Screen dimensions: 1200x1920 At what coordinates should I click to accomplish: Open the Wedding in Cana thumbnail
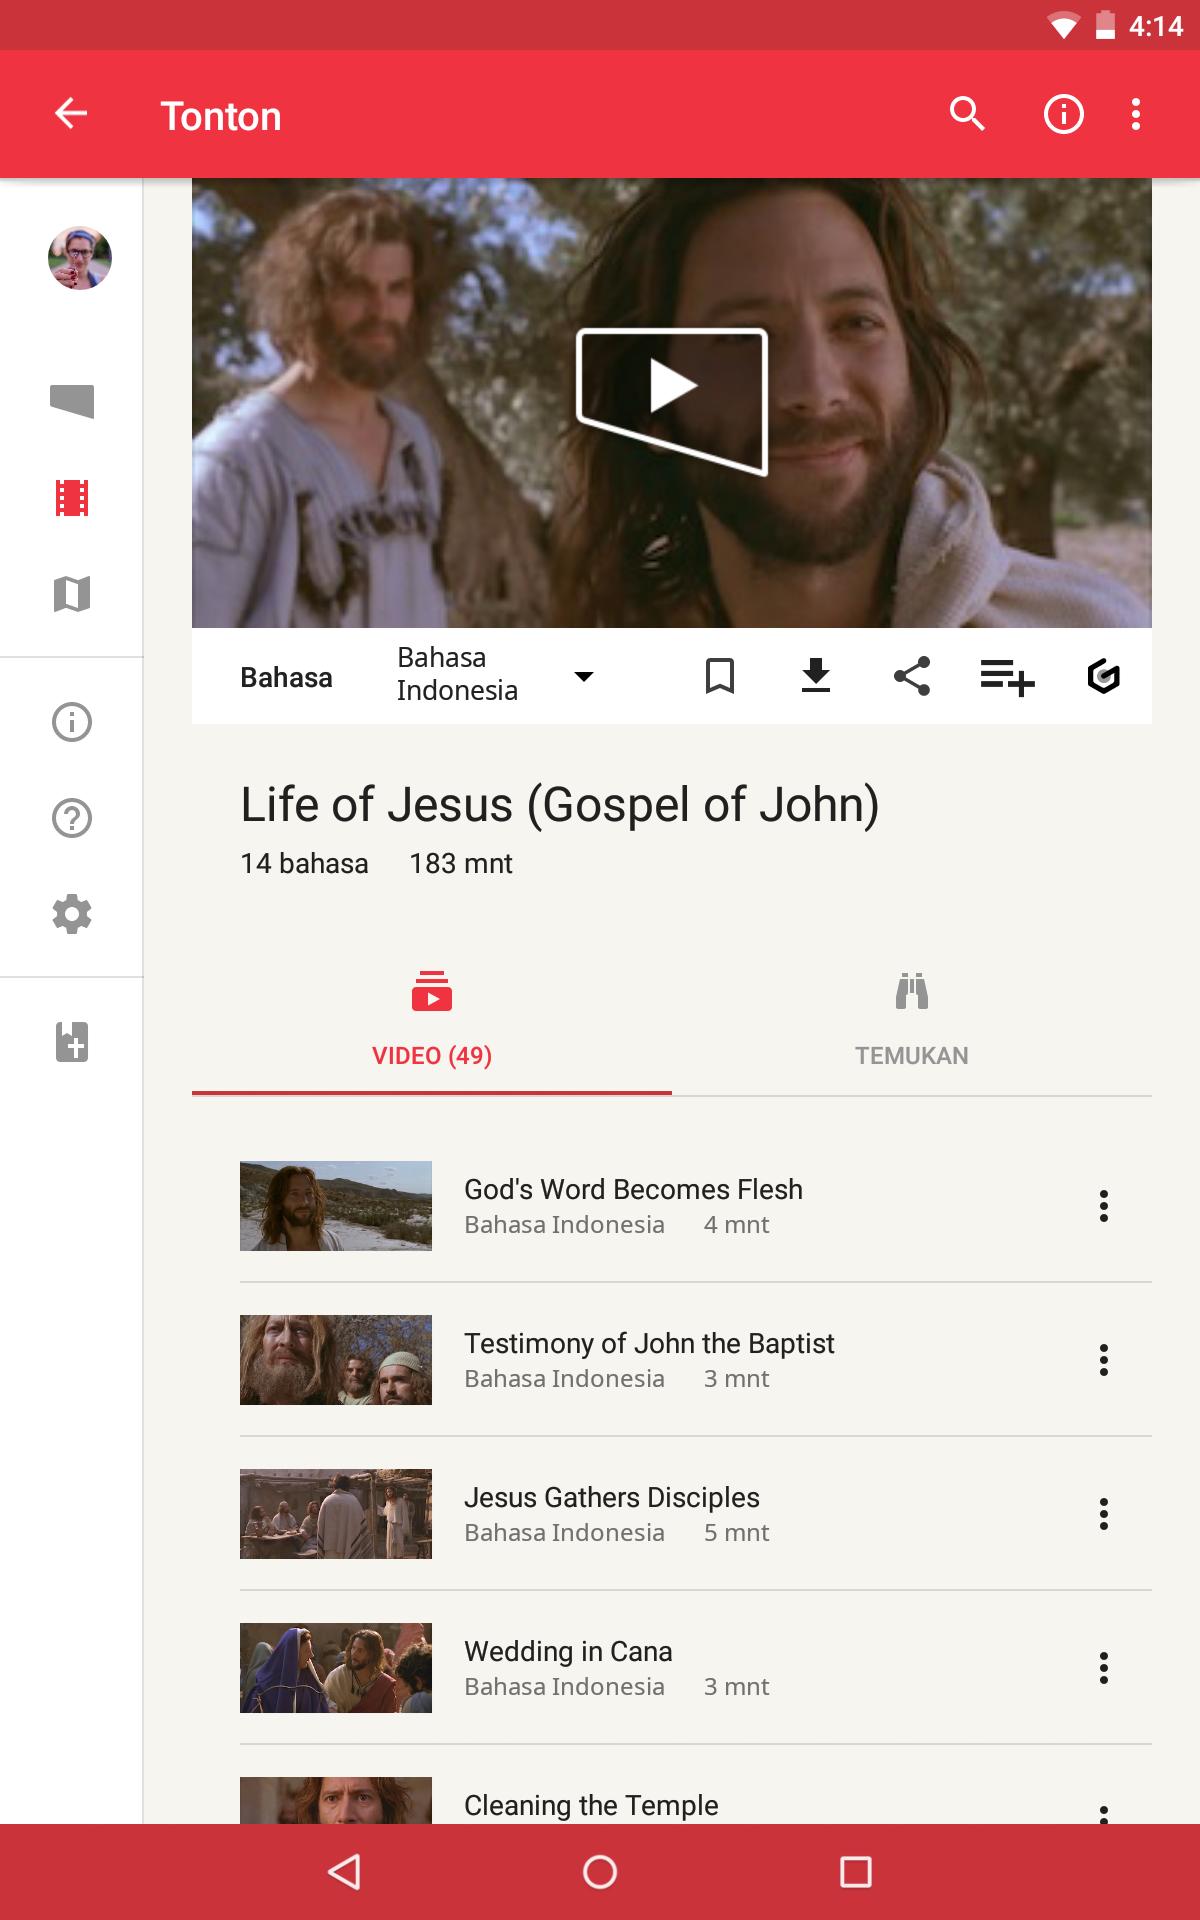pos(336,1668)
